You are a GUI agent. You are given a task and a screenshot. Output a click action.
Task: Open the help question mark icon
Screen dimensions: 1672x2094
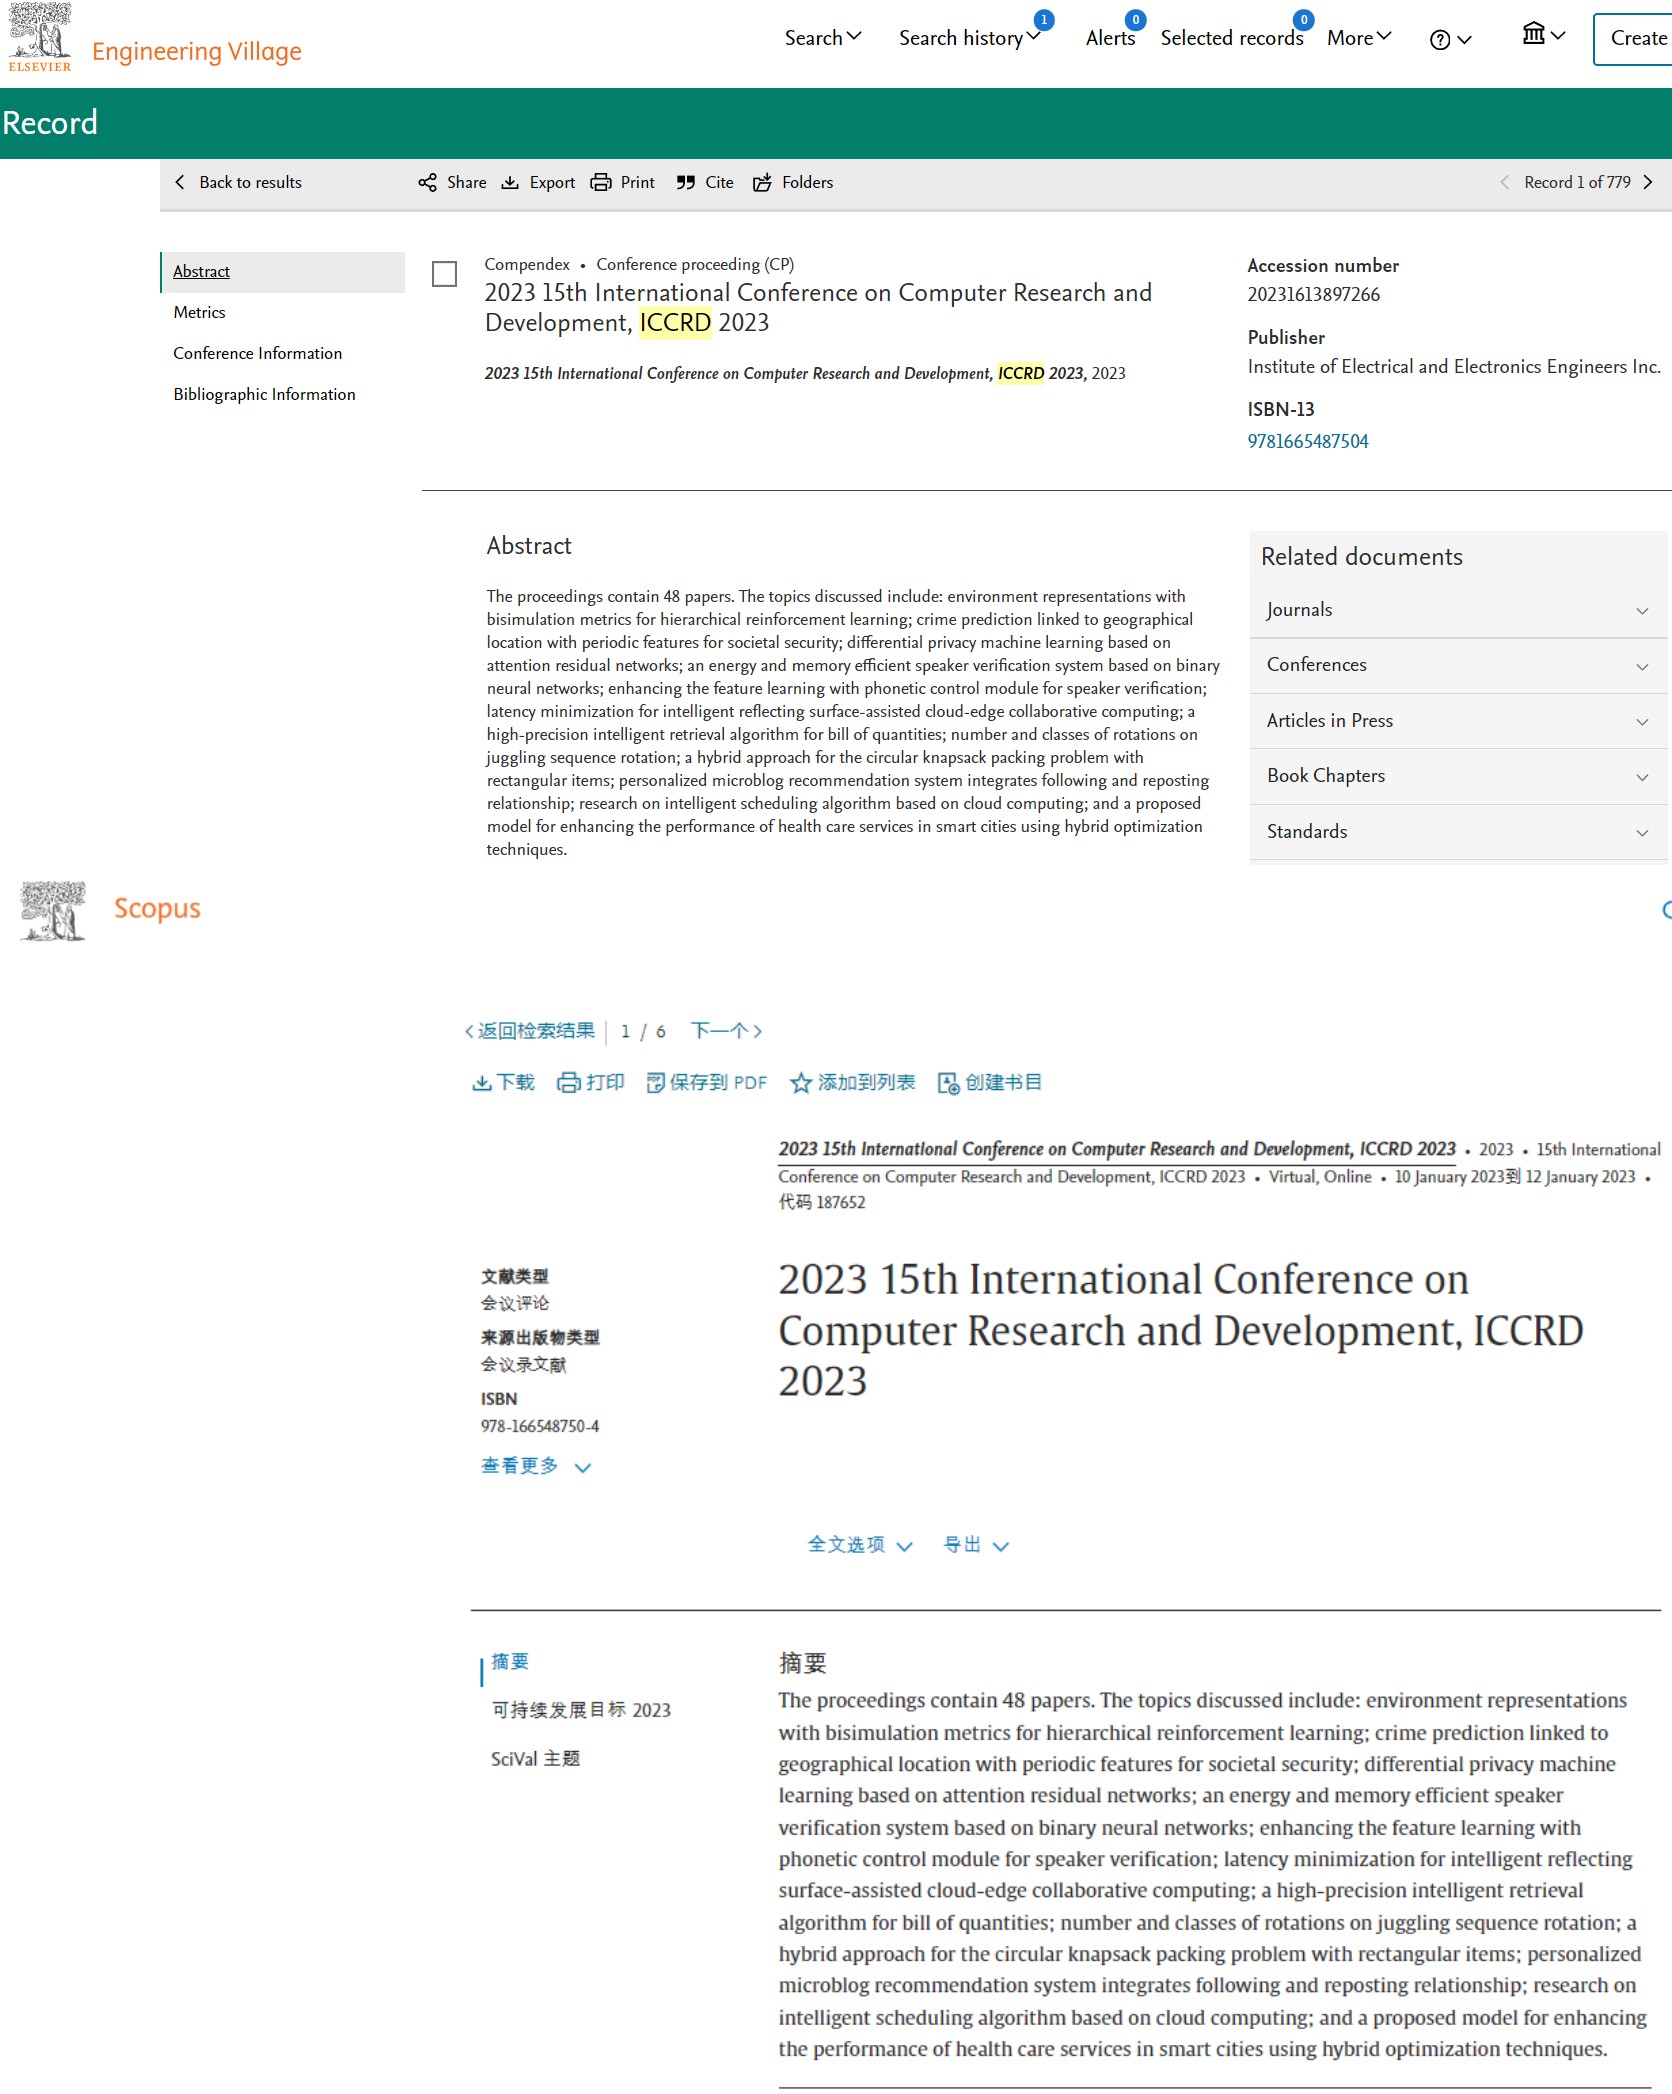click(x=1440, y=40)
